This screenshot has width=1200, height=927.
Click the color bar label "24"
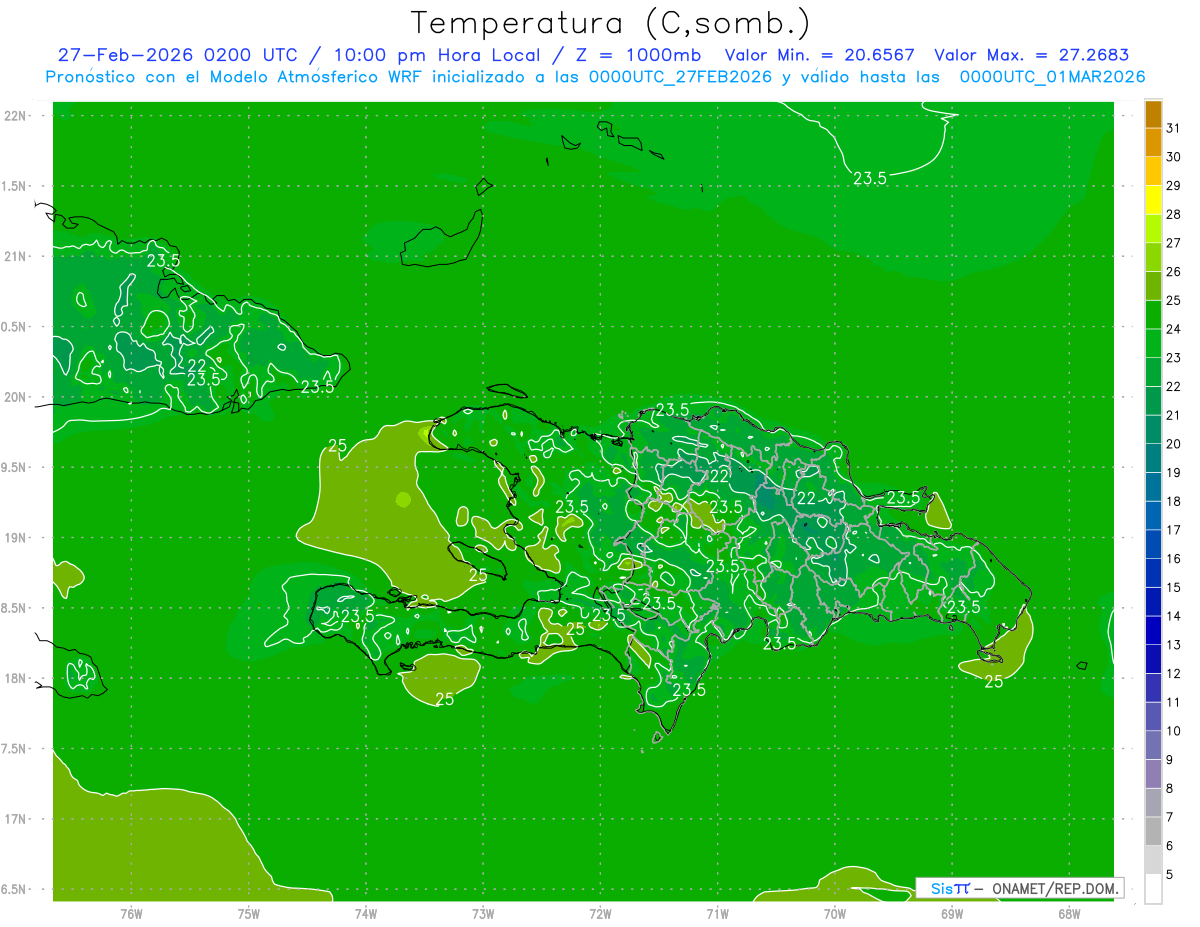[1174, 329]
